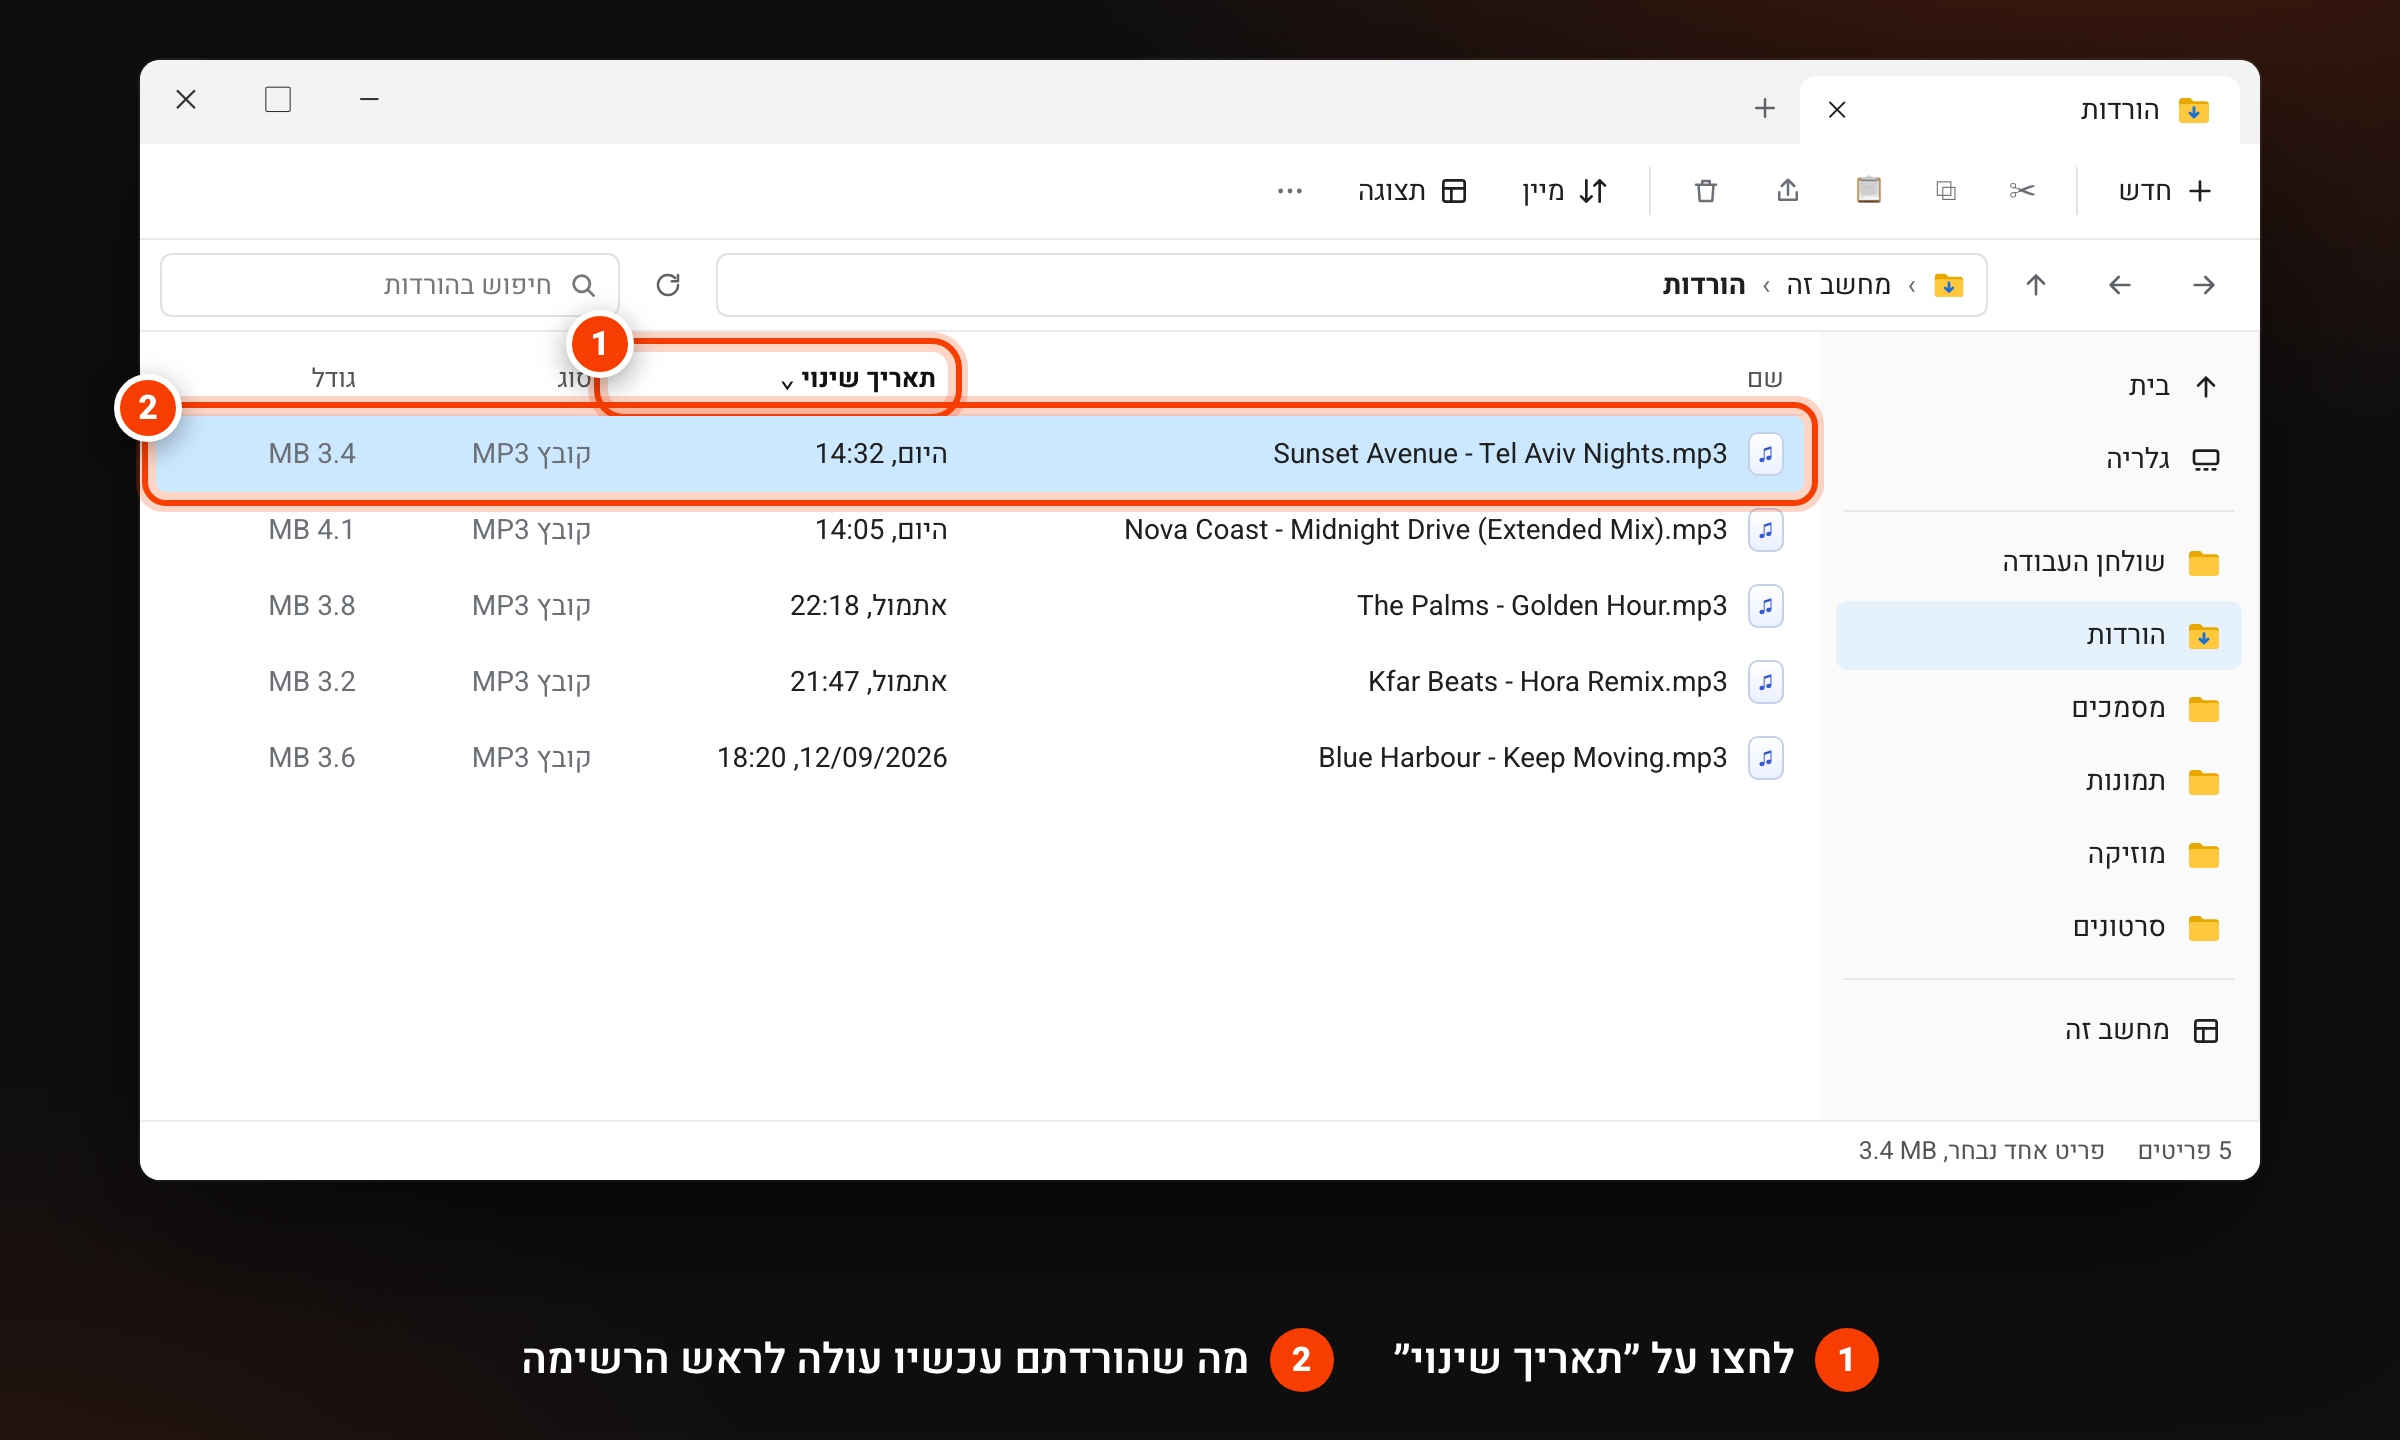Open מוזיקה folder in sidebar
This screenshot has height=1440, width=2400.
(2038, 855)
